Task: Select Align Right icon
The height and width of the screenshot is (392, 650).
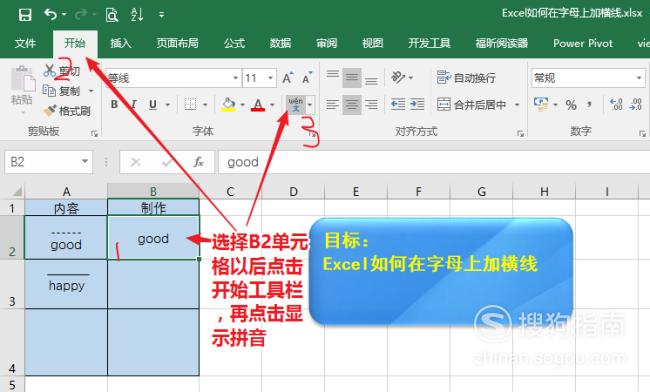Action: (371, 104)
